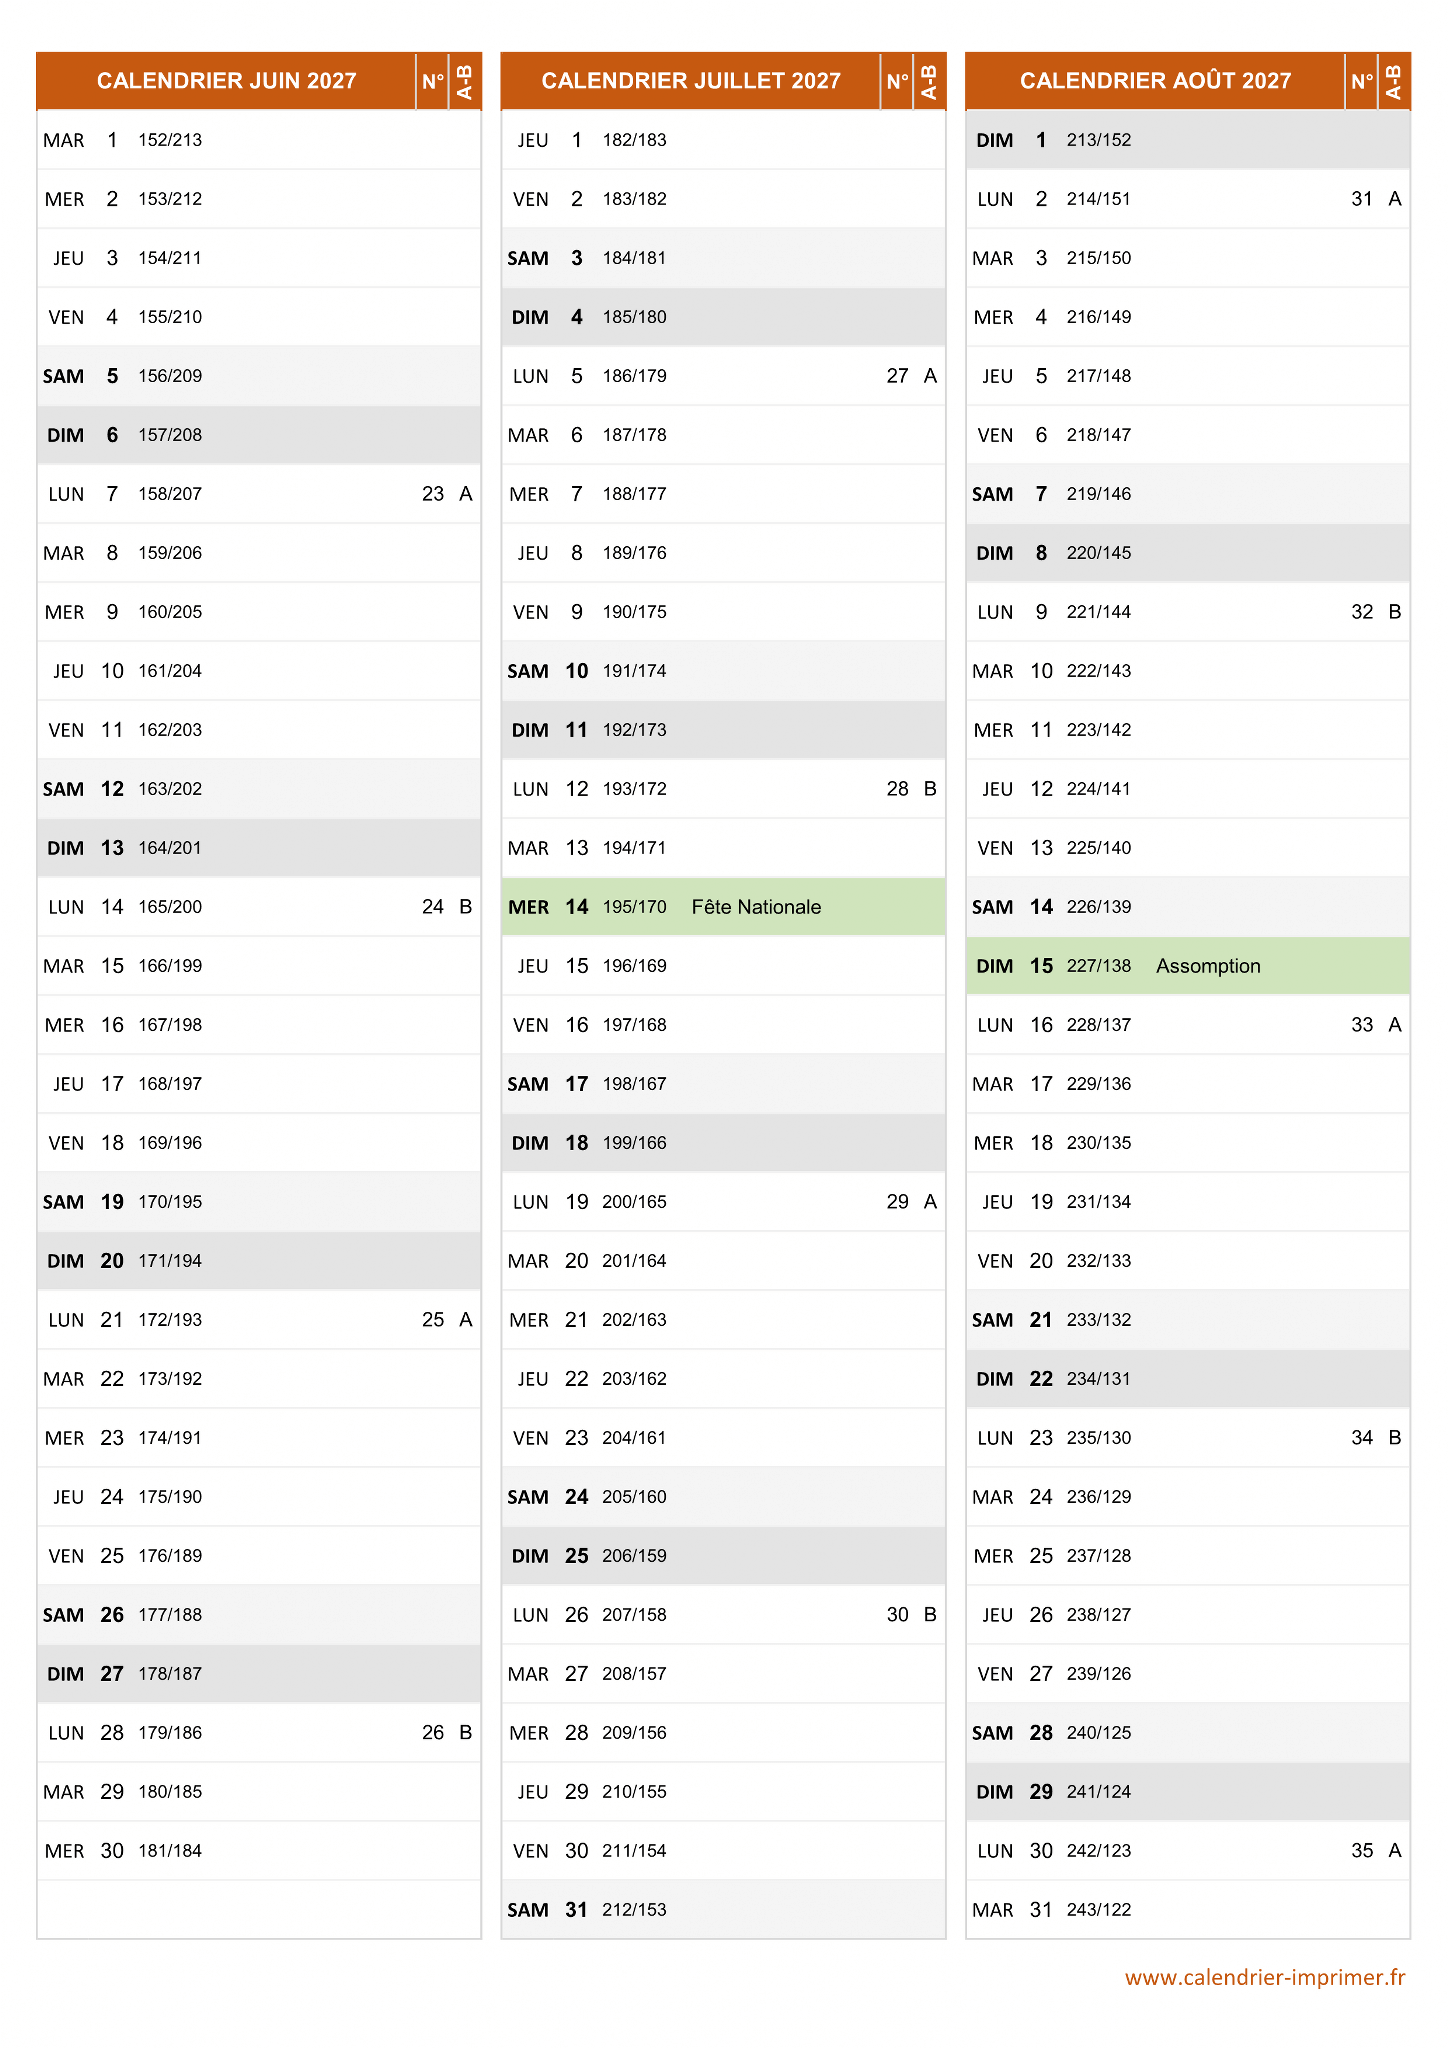The image size is (1448, 2048).
Task: Click the CALENDRIER JUIN 2027 header
Action: pyautogui.click(x=226, y=81)
